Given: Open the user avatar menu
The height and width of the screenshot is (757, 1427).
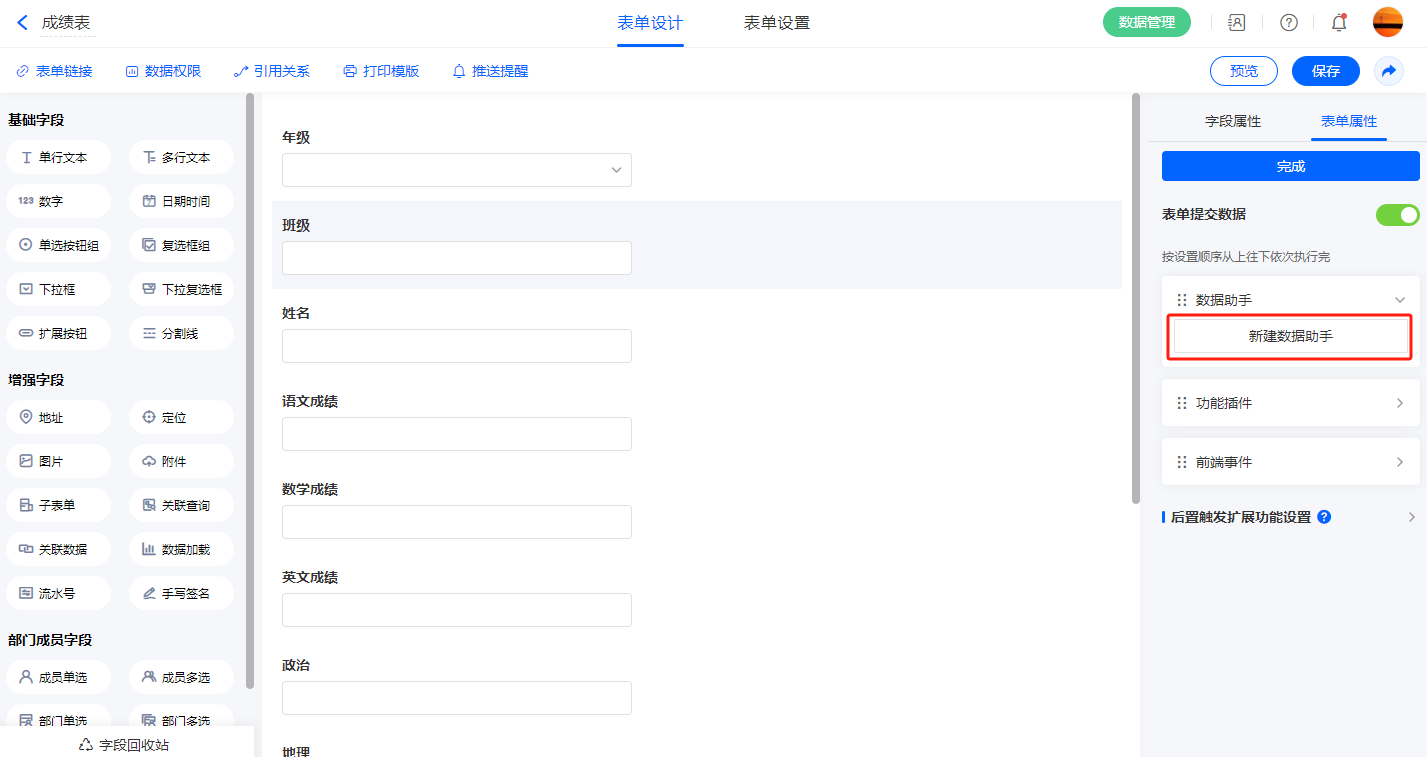Looking at the screenshot, I should (1387, 22).
